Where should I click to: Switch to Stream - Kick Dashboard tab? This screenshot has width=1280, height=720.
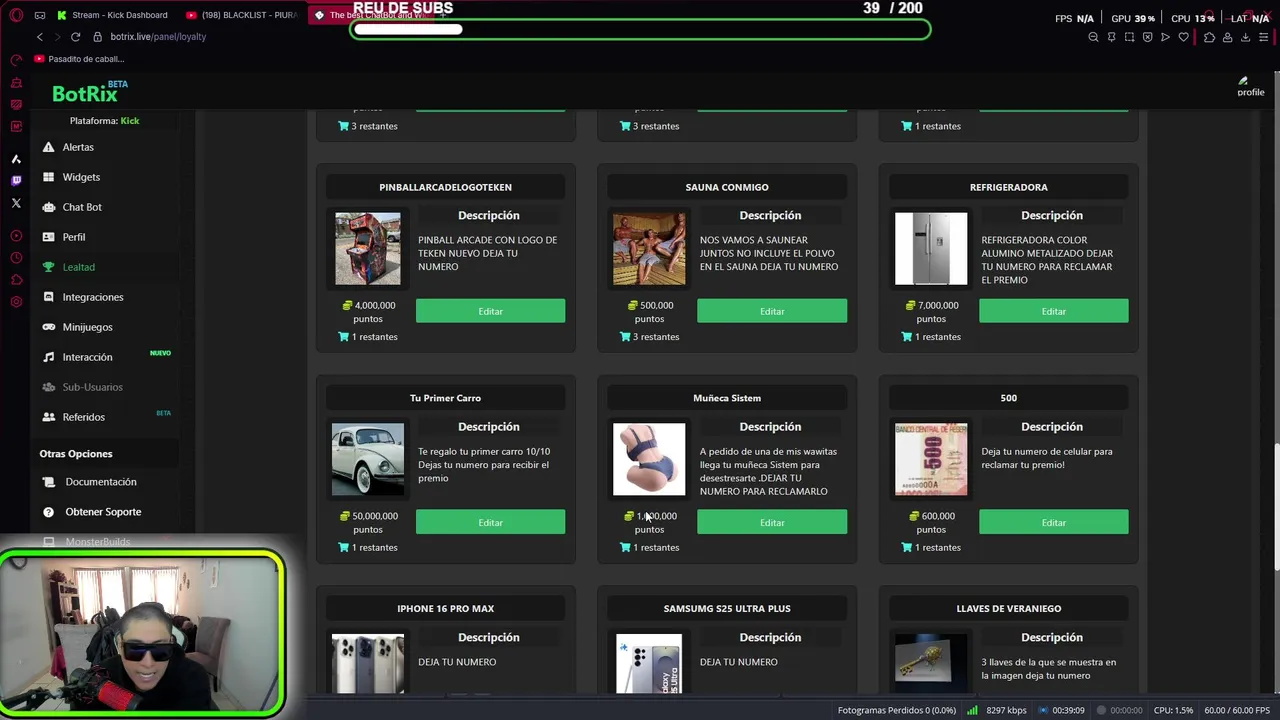click(x=112, y=15)
